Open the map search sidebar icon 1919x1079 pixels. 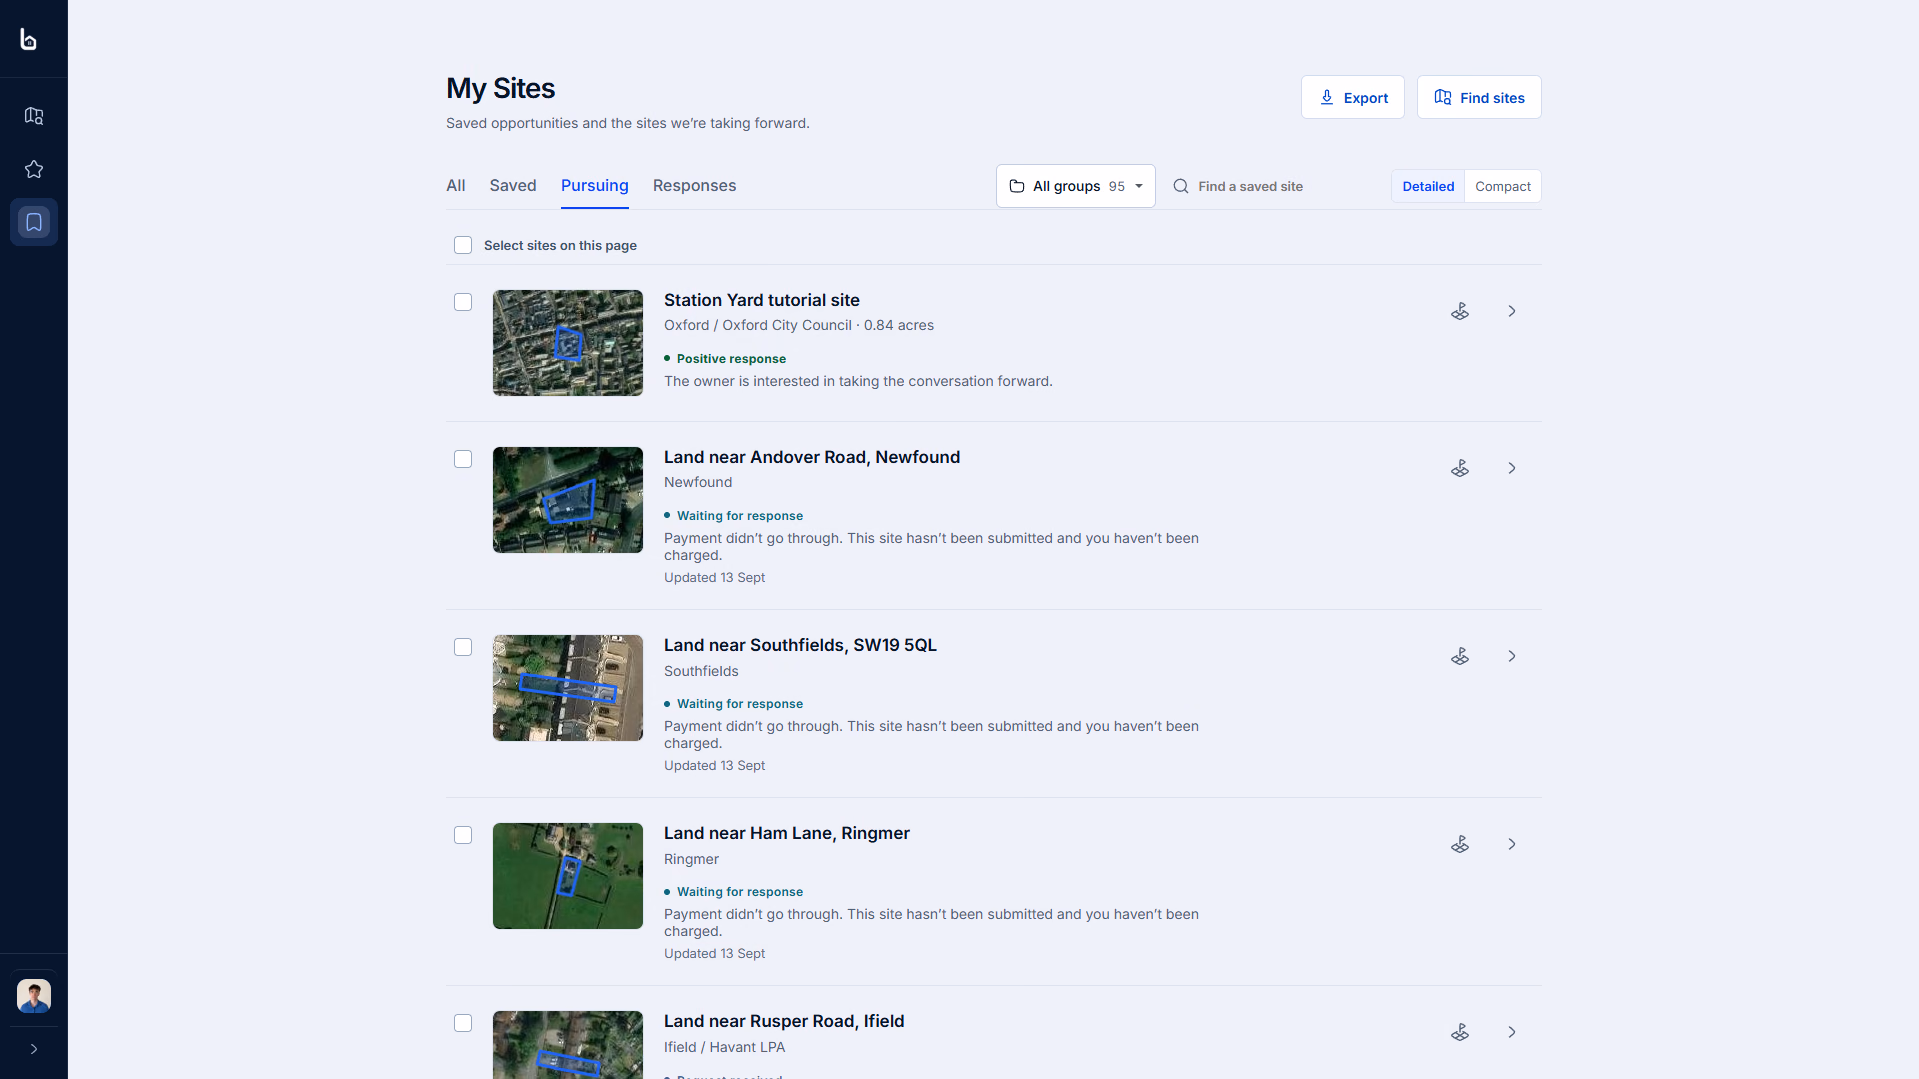(x=34, y=116)
